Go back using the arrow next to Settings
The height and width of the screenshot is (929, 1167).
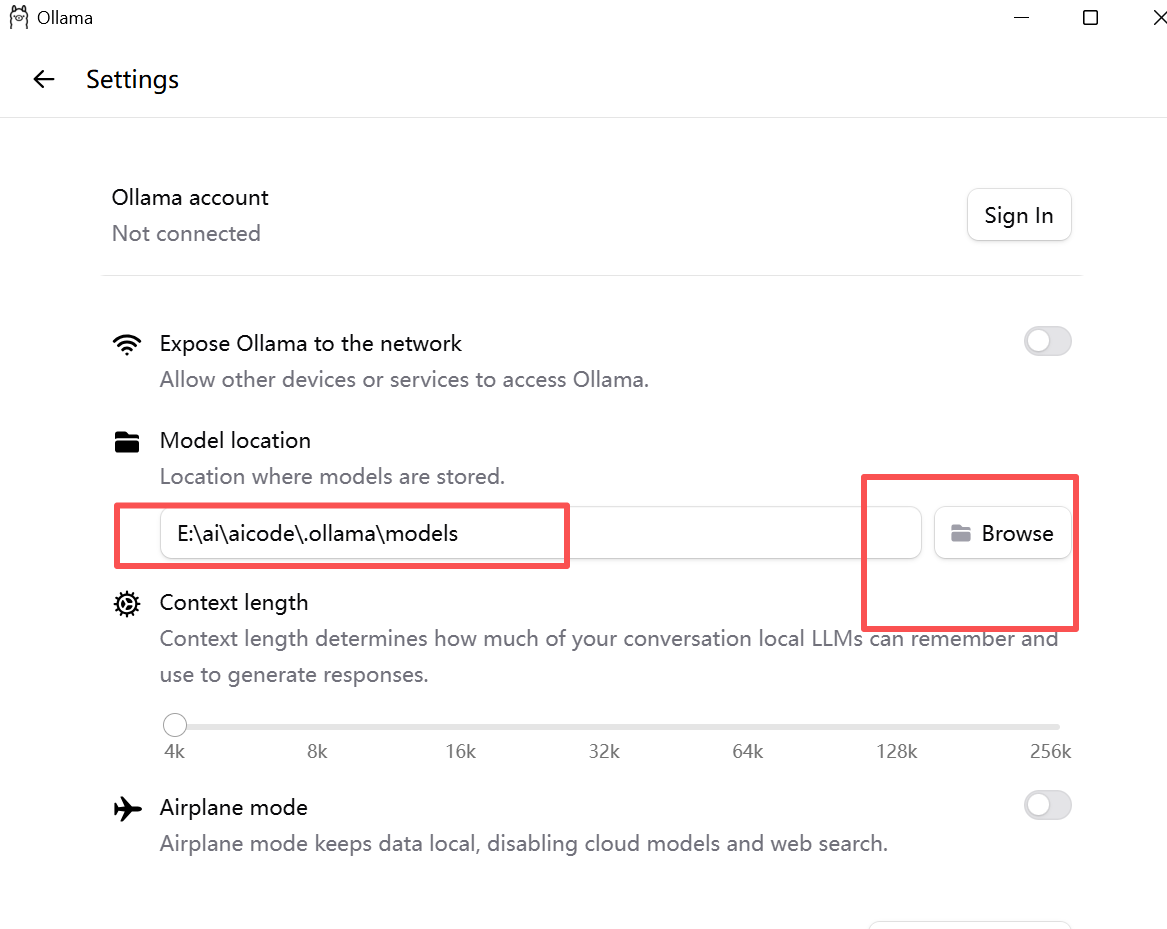(44, 79)
